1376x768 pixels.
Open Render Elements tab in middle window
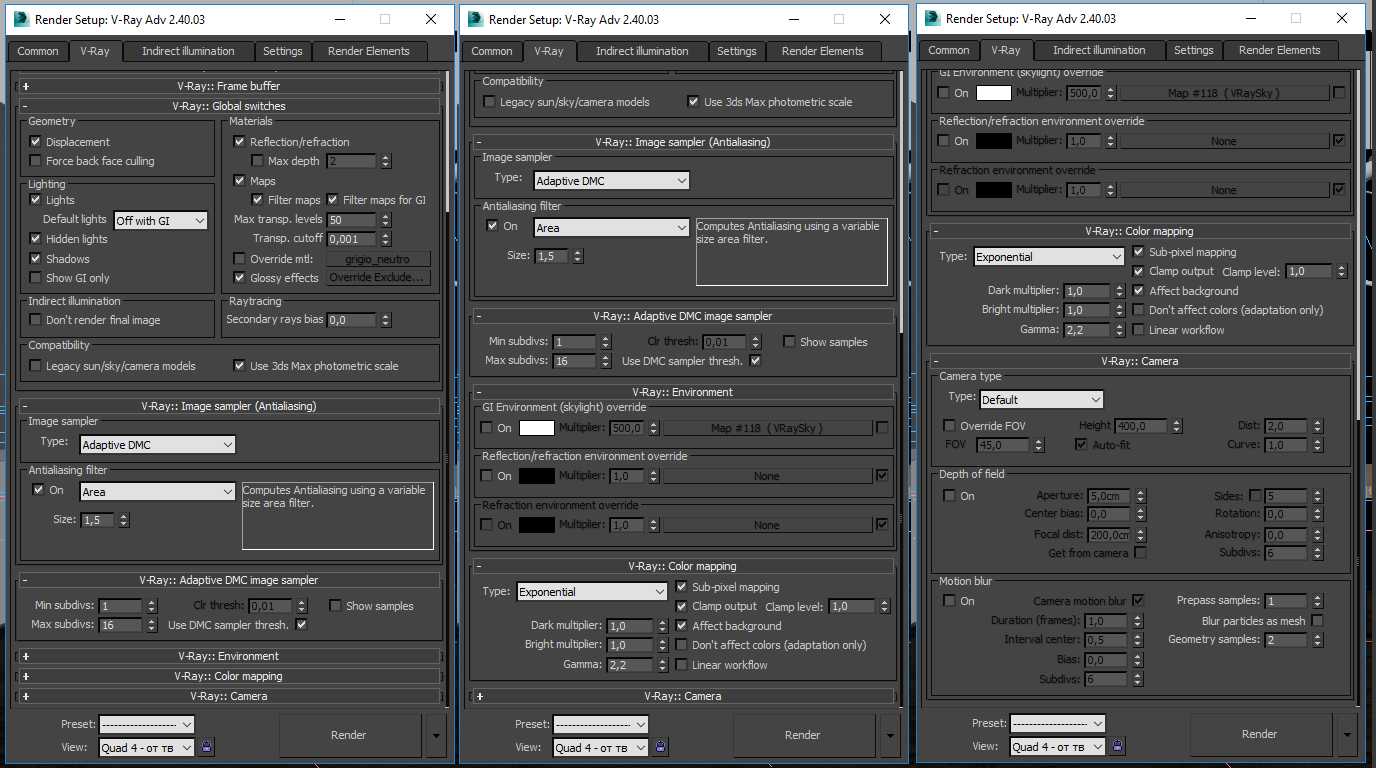[824, 51]
